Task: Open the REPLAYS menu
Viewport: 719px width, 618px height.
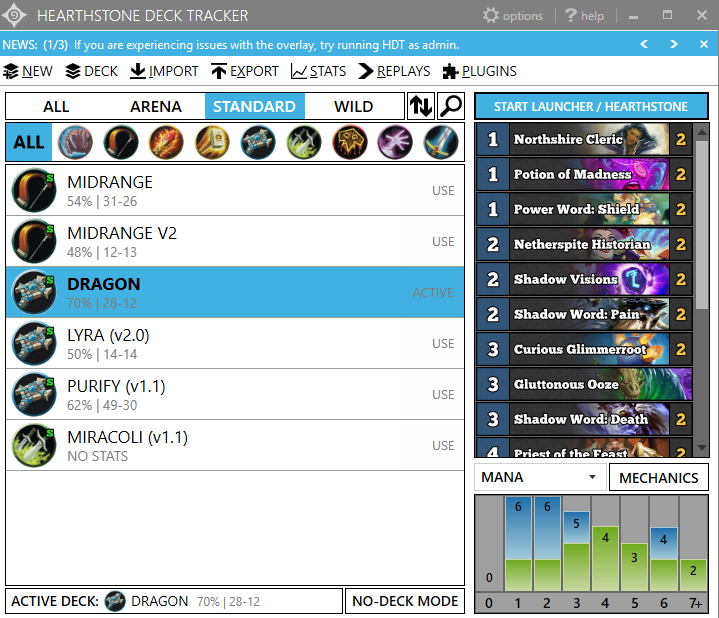Action: click(394, 71)
